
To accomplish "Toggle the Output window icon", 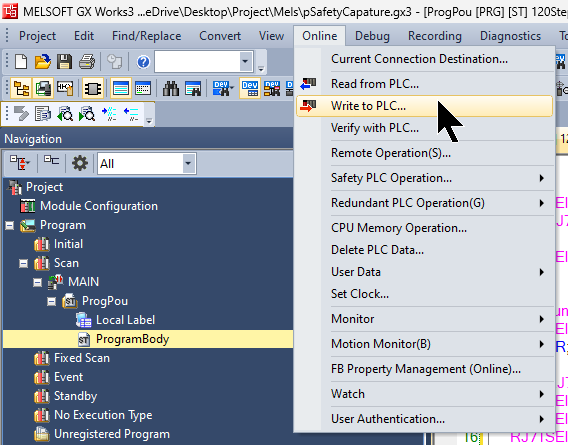I will (121, 88).
